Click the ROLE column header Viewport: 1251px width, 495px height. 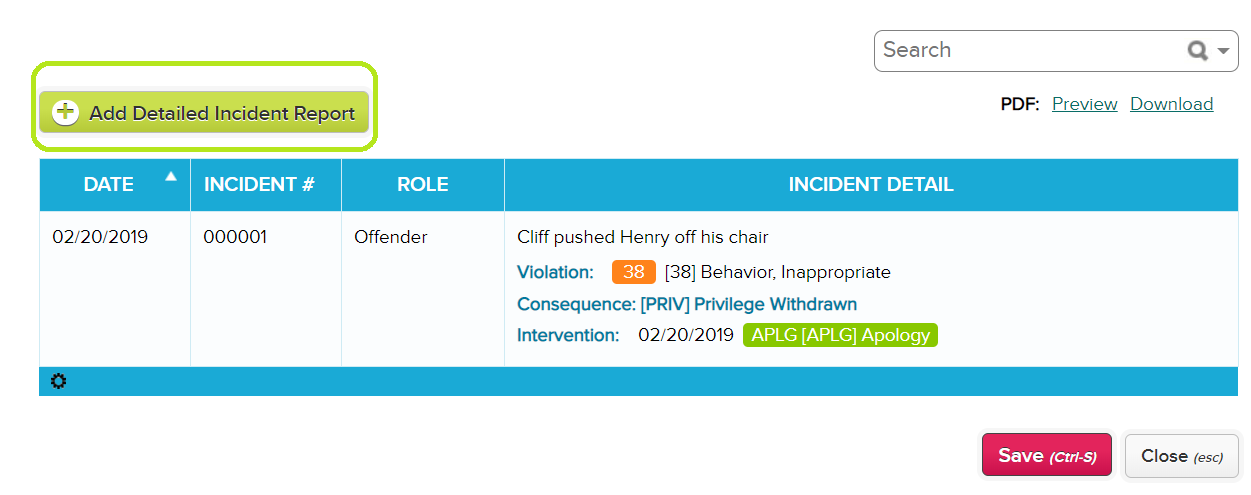coord(422,184)
